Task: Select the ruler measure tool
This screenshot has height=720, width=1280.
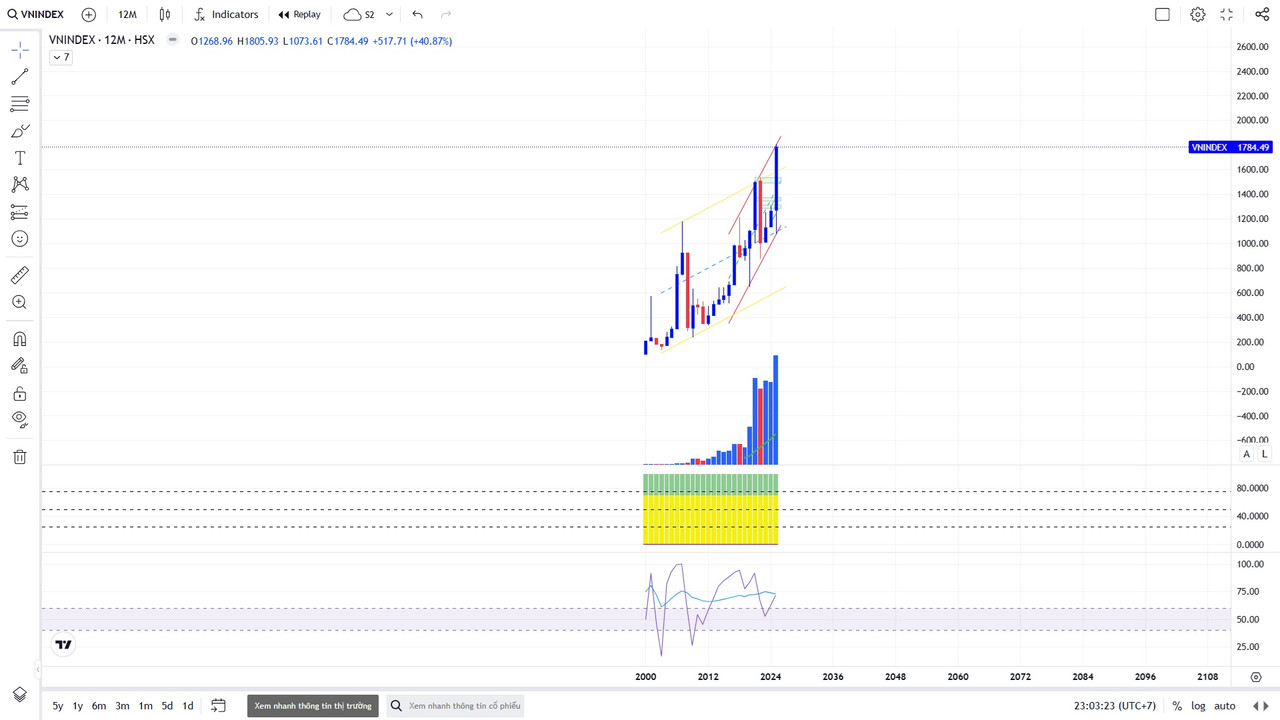Action: 19,275
